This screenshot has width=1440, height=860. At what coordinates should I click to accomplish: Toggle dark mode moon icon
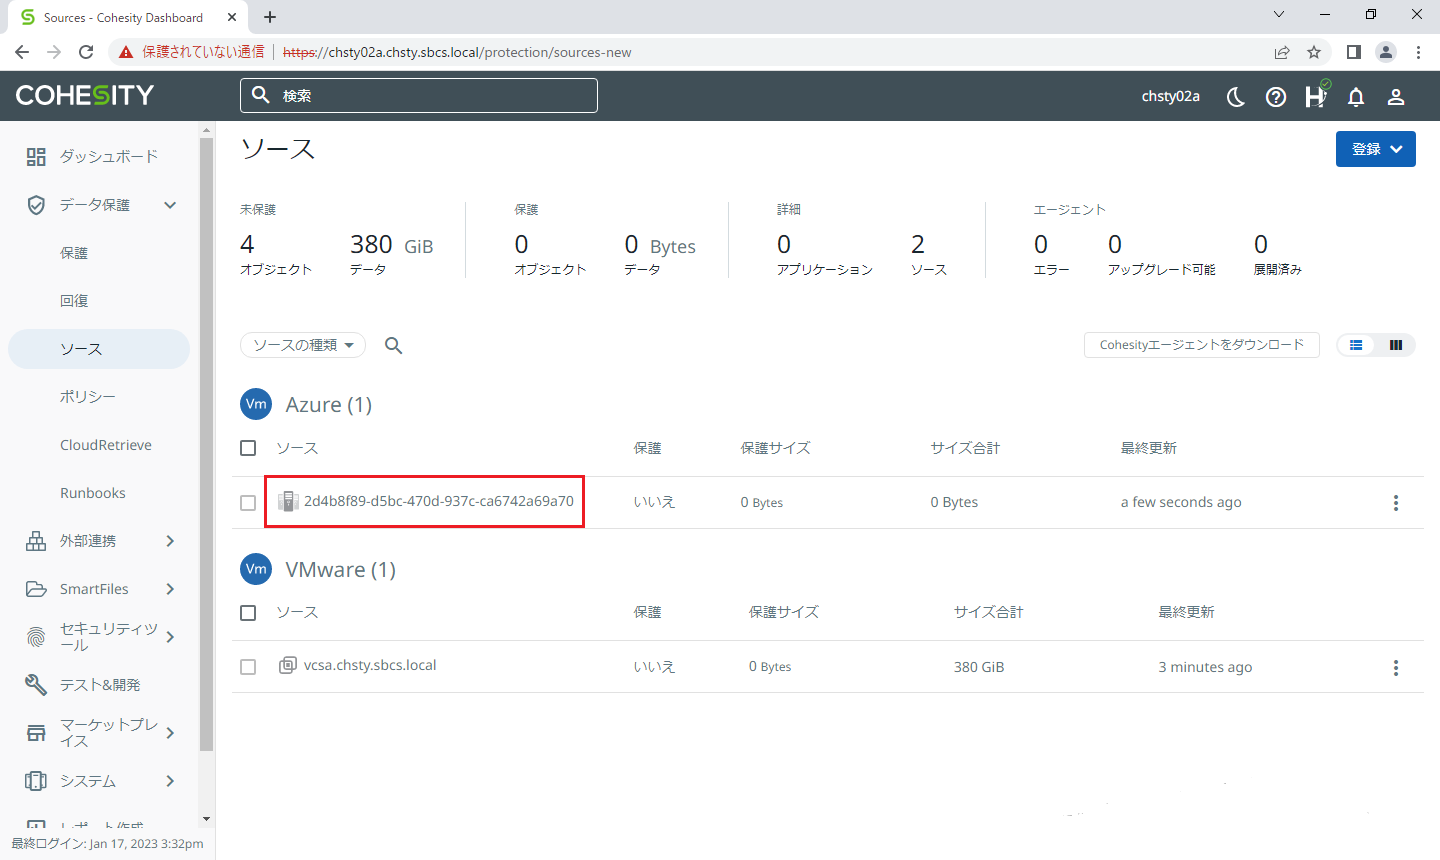(1236, 97)
